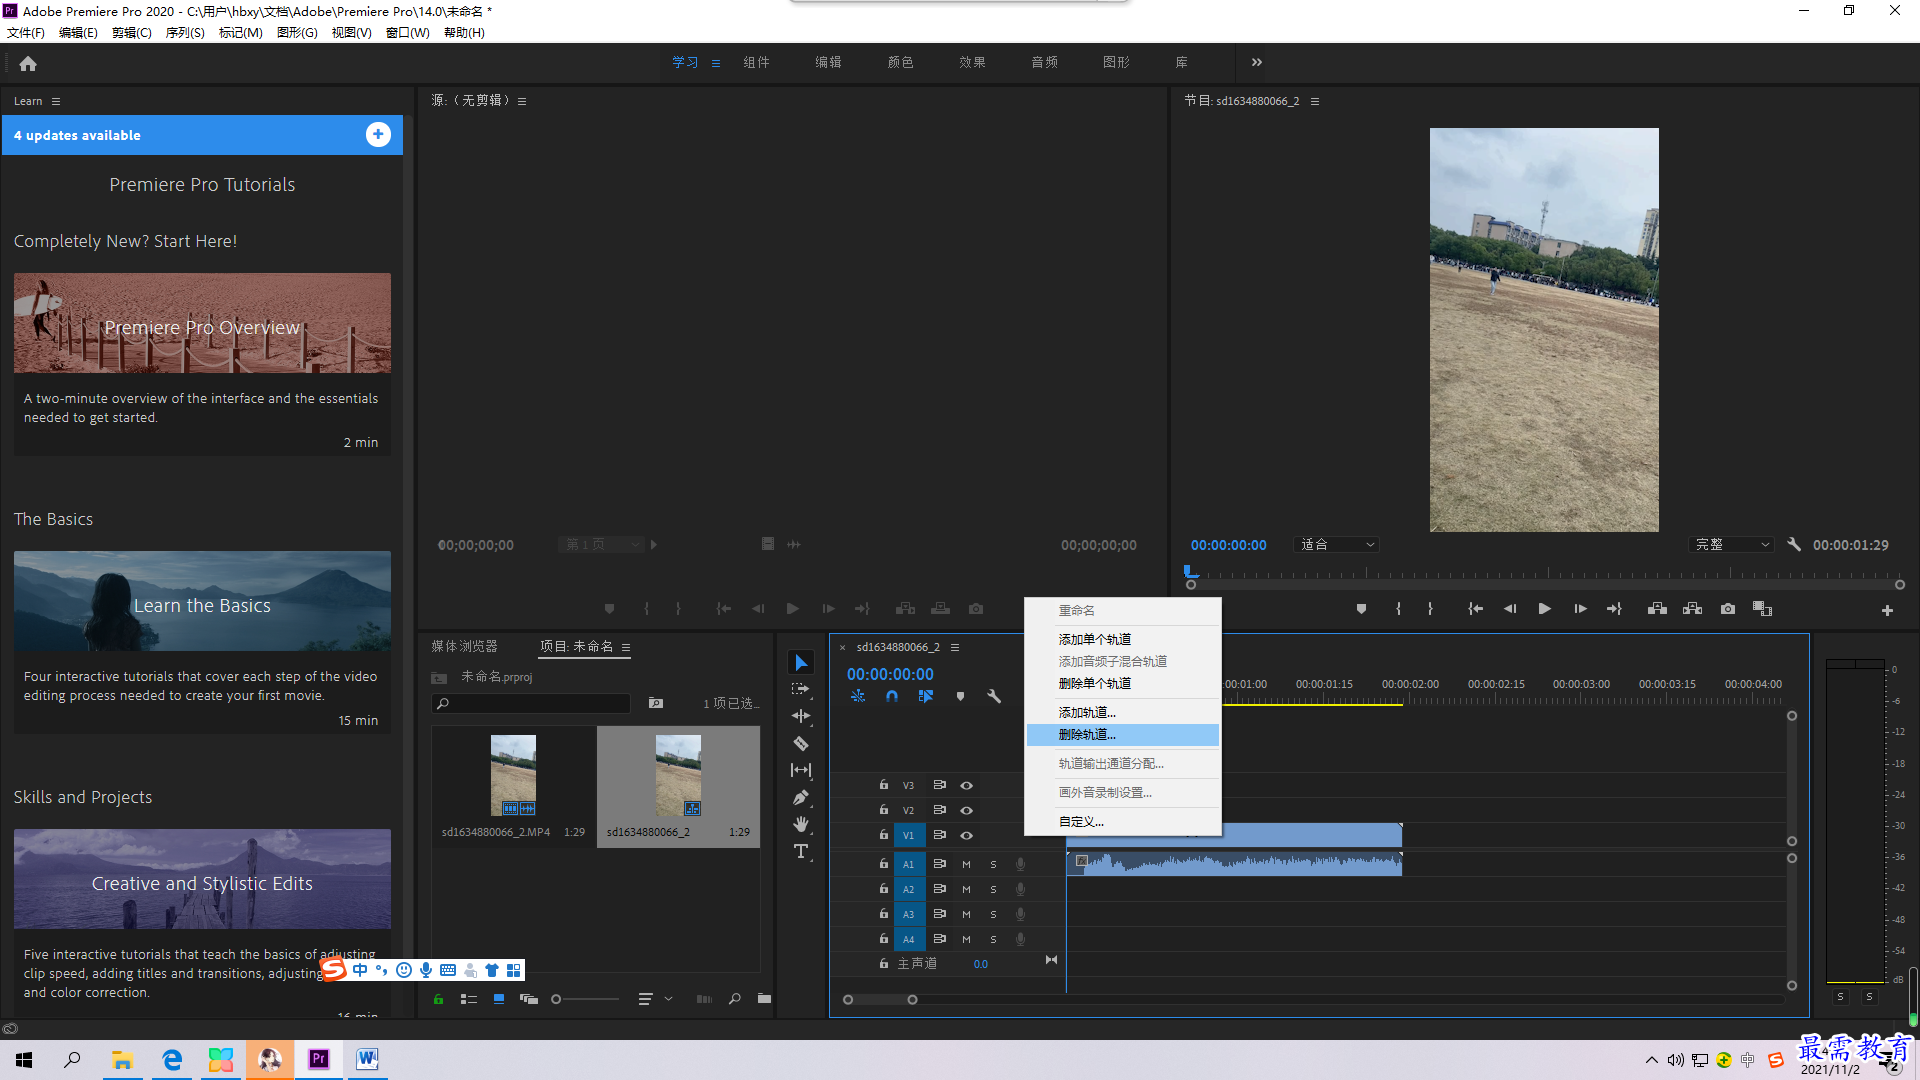Viewport: 1920px width, 1080px height.
Task: Toggle lock on V3 track
Action: pos(884,784)
